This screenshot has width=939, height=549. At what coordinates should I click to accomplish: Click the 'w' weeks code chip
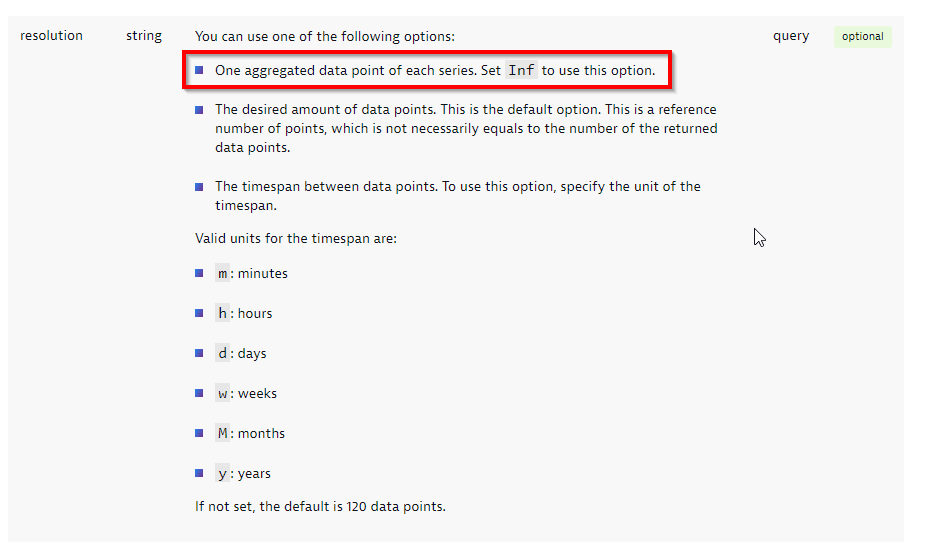(223, 394)
